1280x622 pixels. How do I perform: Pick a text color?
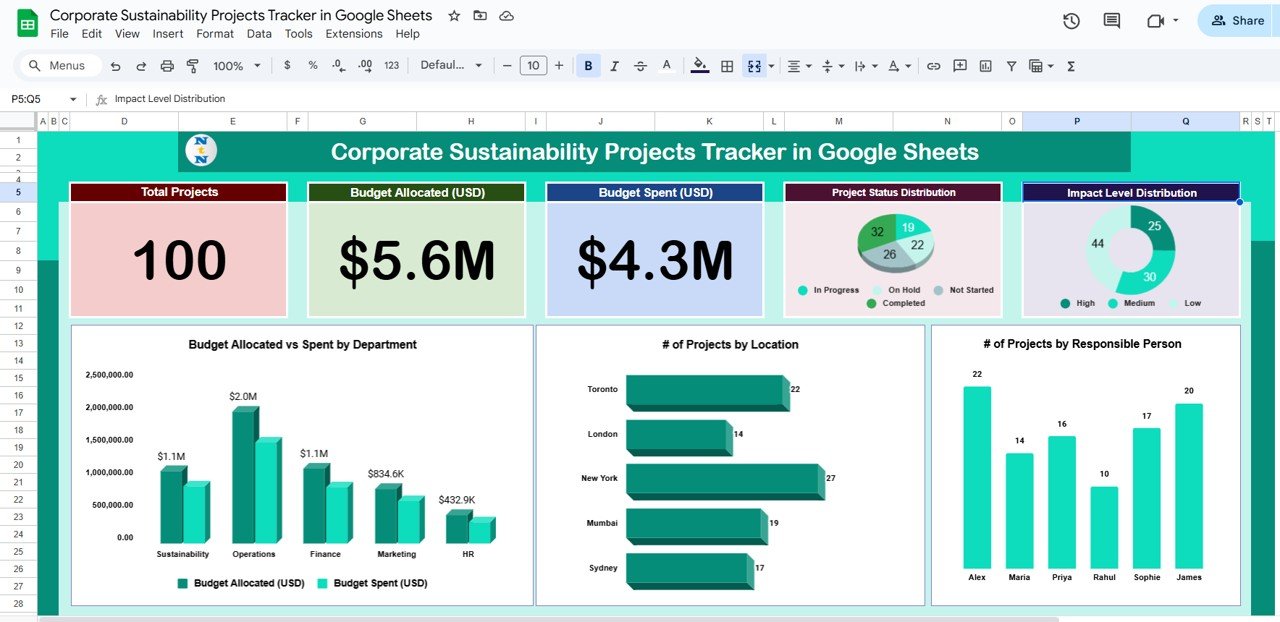tap(666, 65)
